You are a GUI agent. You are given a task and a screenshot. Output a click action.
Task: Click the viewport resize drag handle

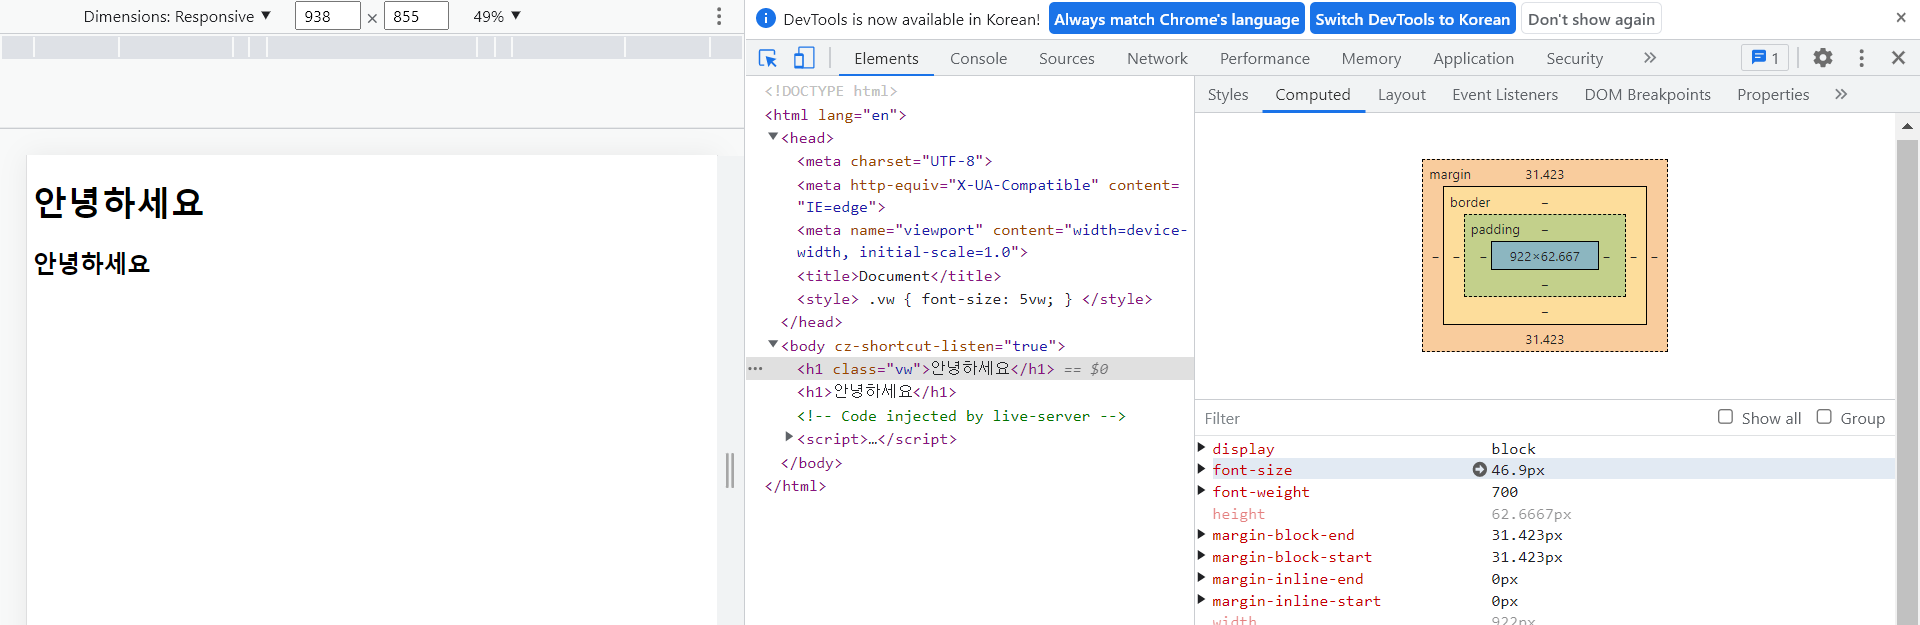pos(730,470)
